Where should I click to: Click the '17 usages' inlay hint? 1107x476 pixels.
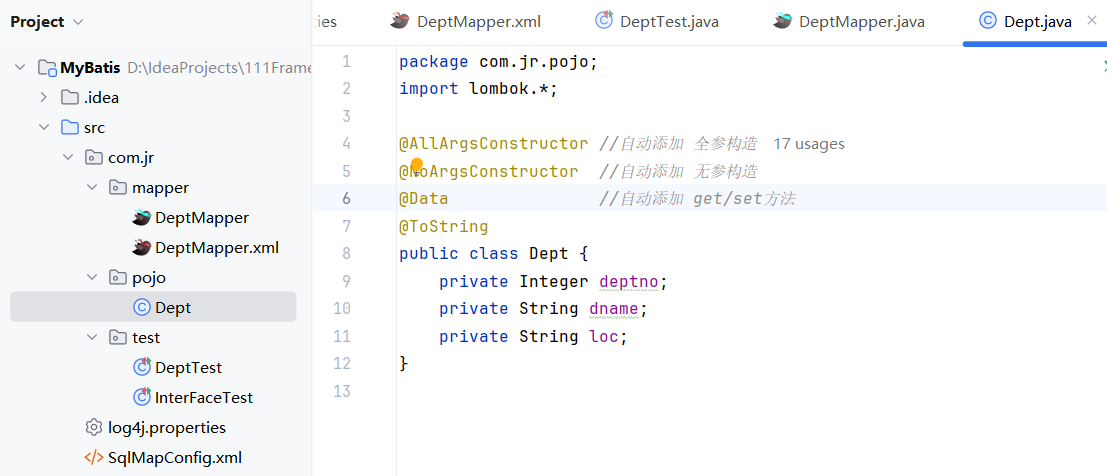click(x=809, y=144)
